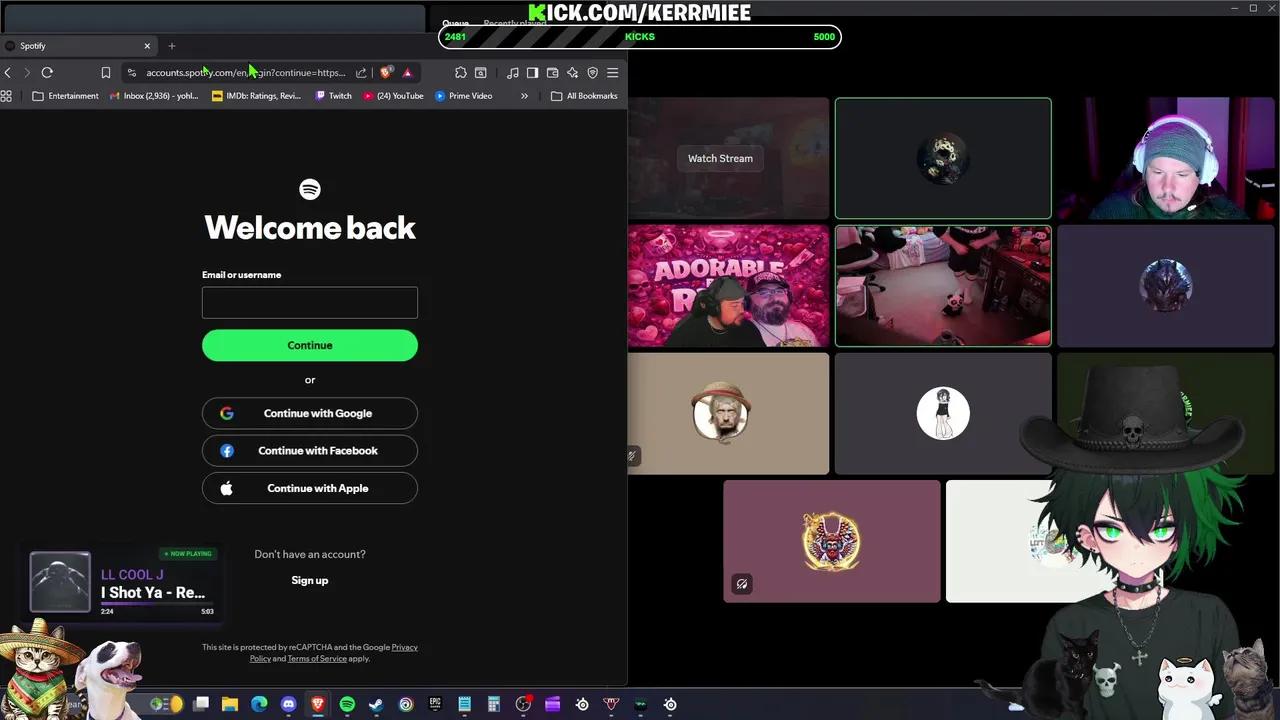Image resolution: width=1280 pixels, height=720 pixels.
Task: Switch to the Queue tab
Action: tap(456, 23)
